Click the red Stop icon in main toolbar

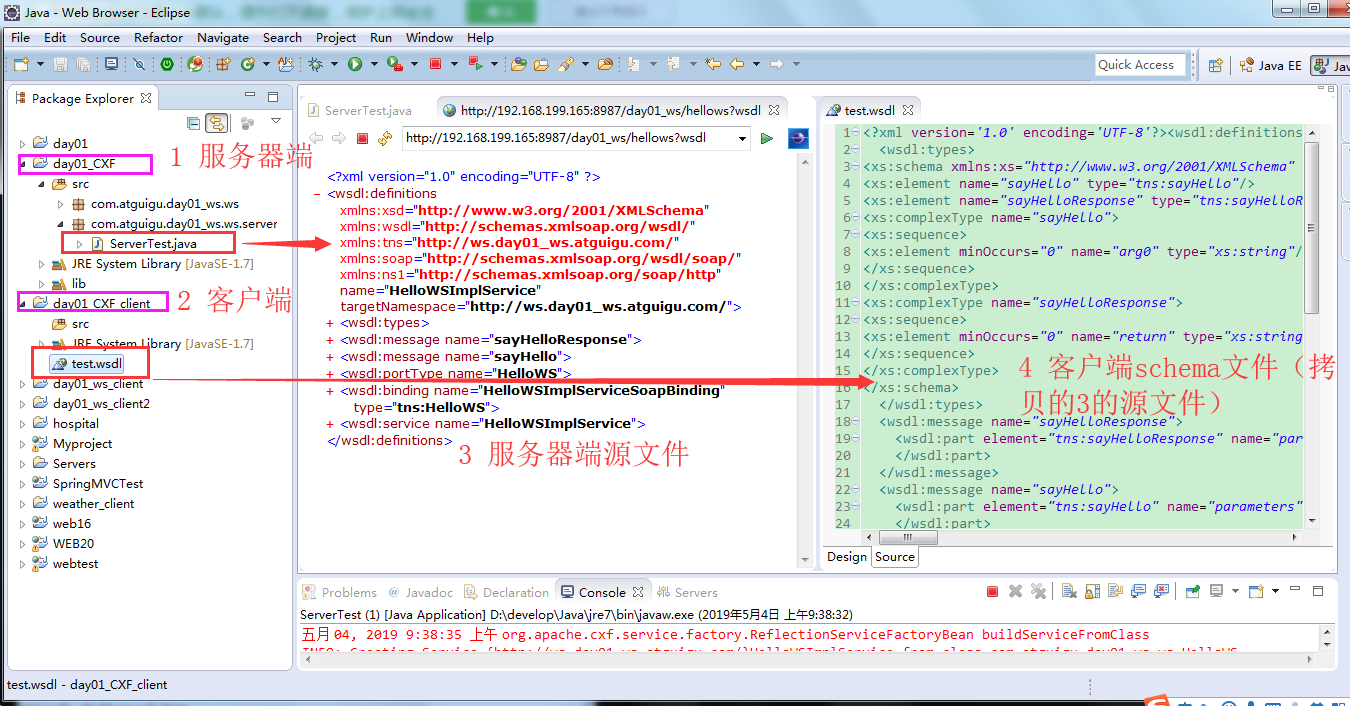coord(435,64)
